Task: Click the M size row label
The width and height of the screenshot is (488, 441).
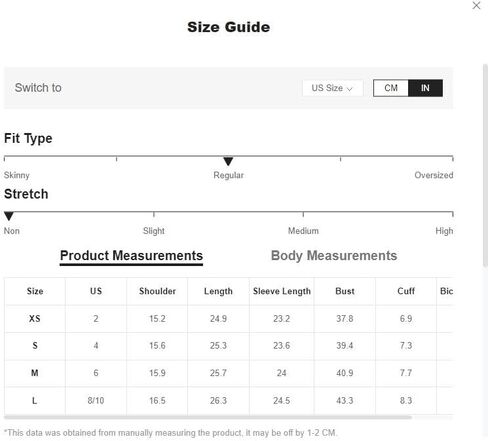Action: point(35,373)
